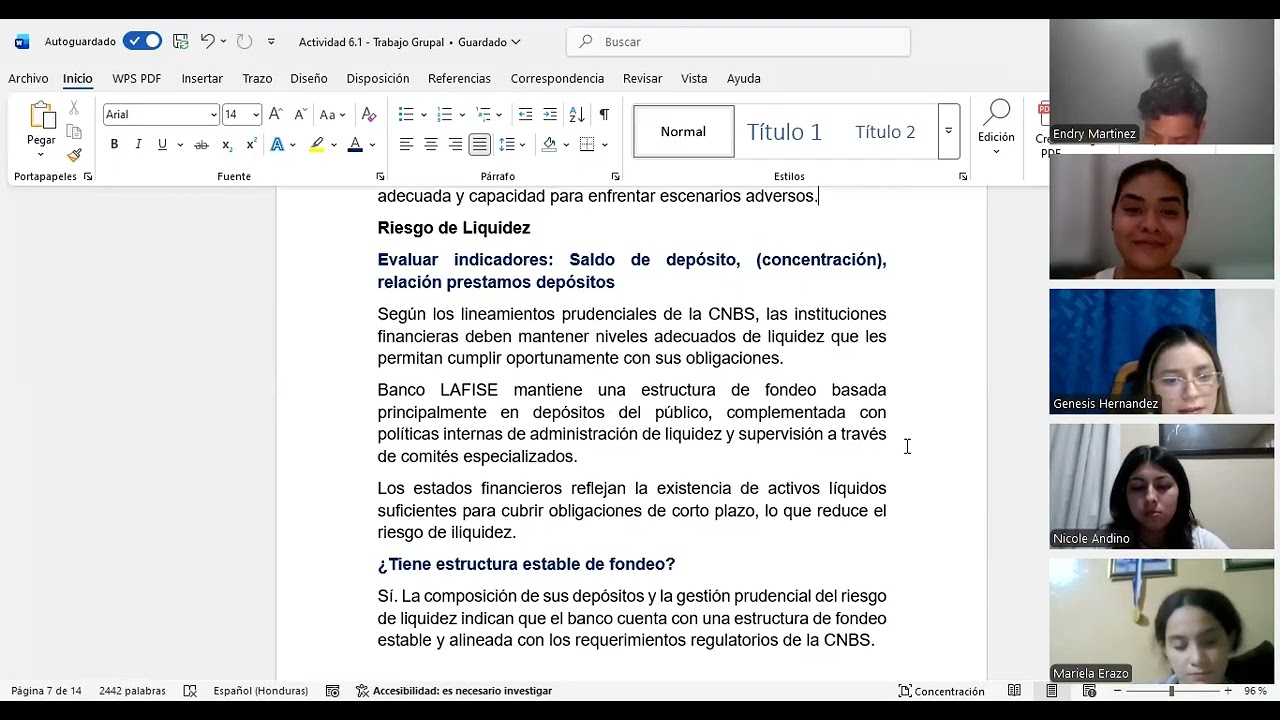Image resolution: width=1280 pixels, height=720 pixels.
Task: Align text right
Action: 455,145
